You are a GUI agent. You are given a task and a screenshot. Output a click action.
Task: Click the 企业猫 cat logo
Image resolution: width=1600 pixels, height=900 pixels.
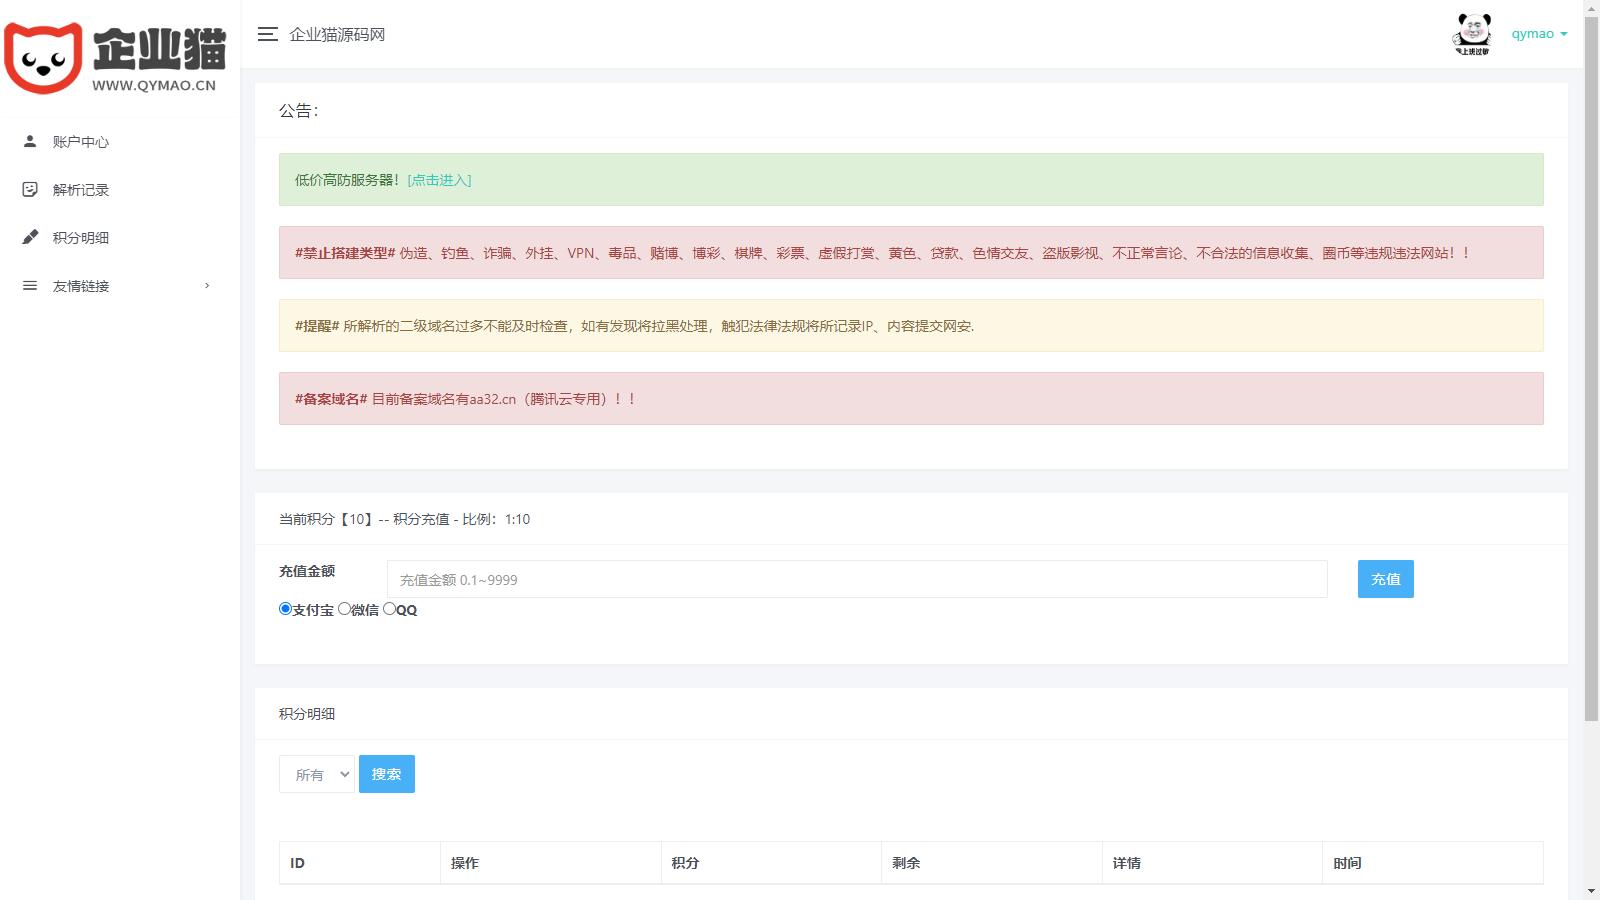[43, 58]
